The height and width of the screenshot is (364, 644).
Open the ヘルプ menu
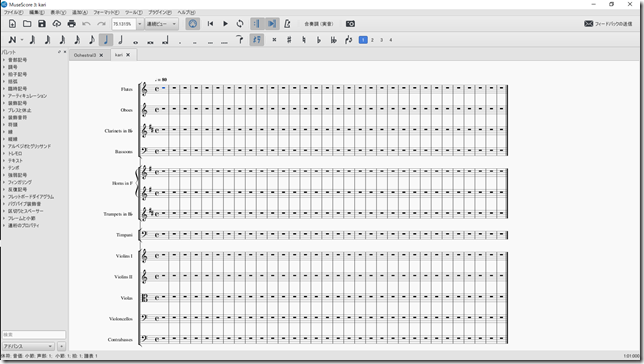pos(186,12)
